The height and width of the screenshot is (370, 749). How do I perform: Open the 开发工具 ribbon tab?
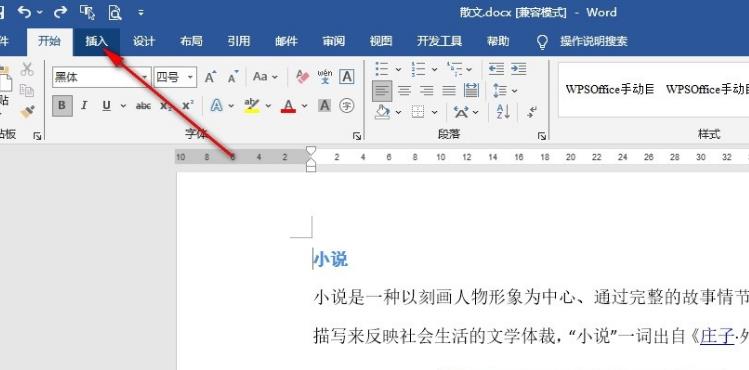(x=439, y=42)
